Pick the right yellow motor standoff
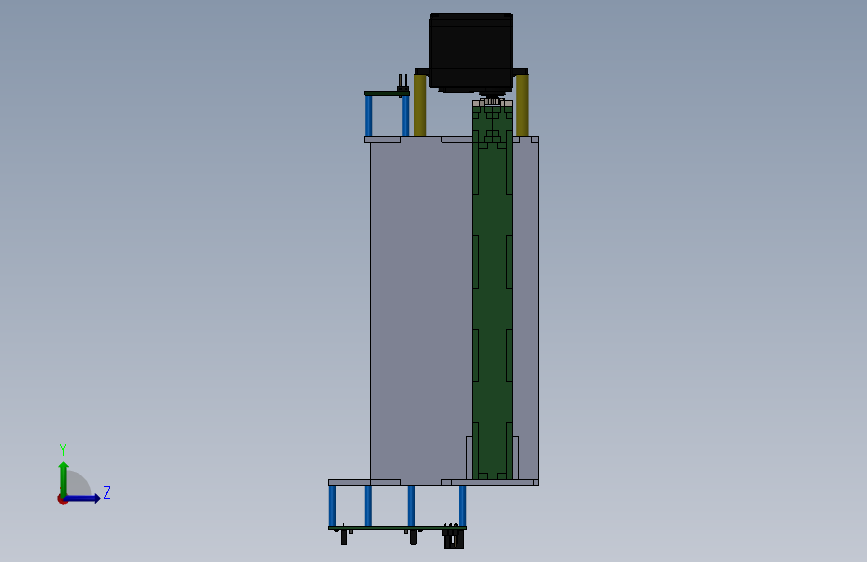Image resolution: width=867 pixels, height=562 pixels. pyautogui.click(x=522, y=105)
